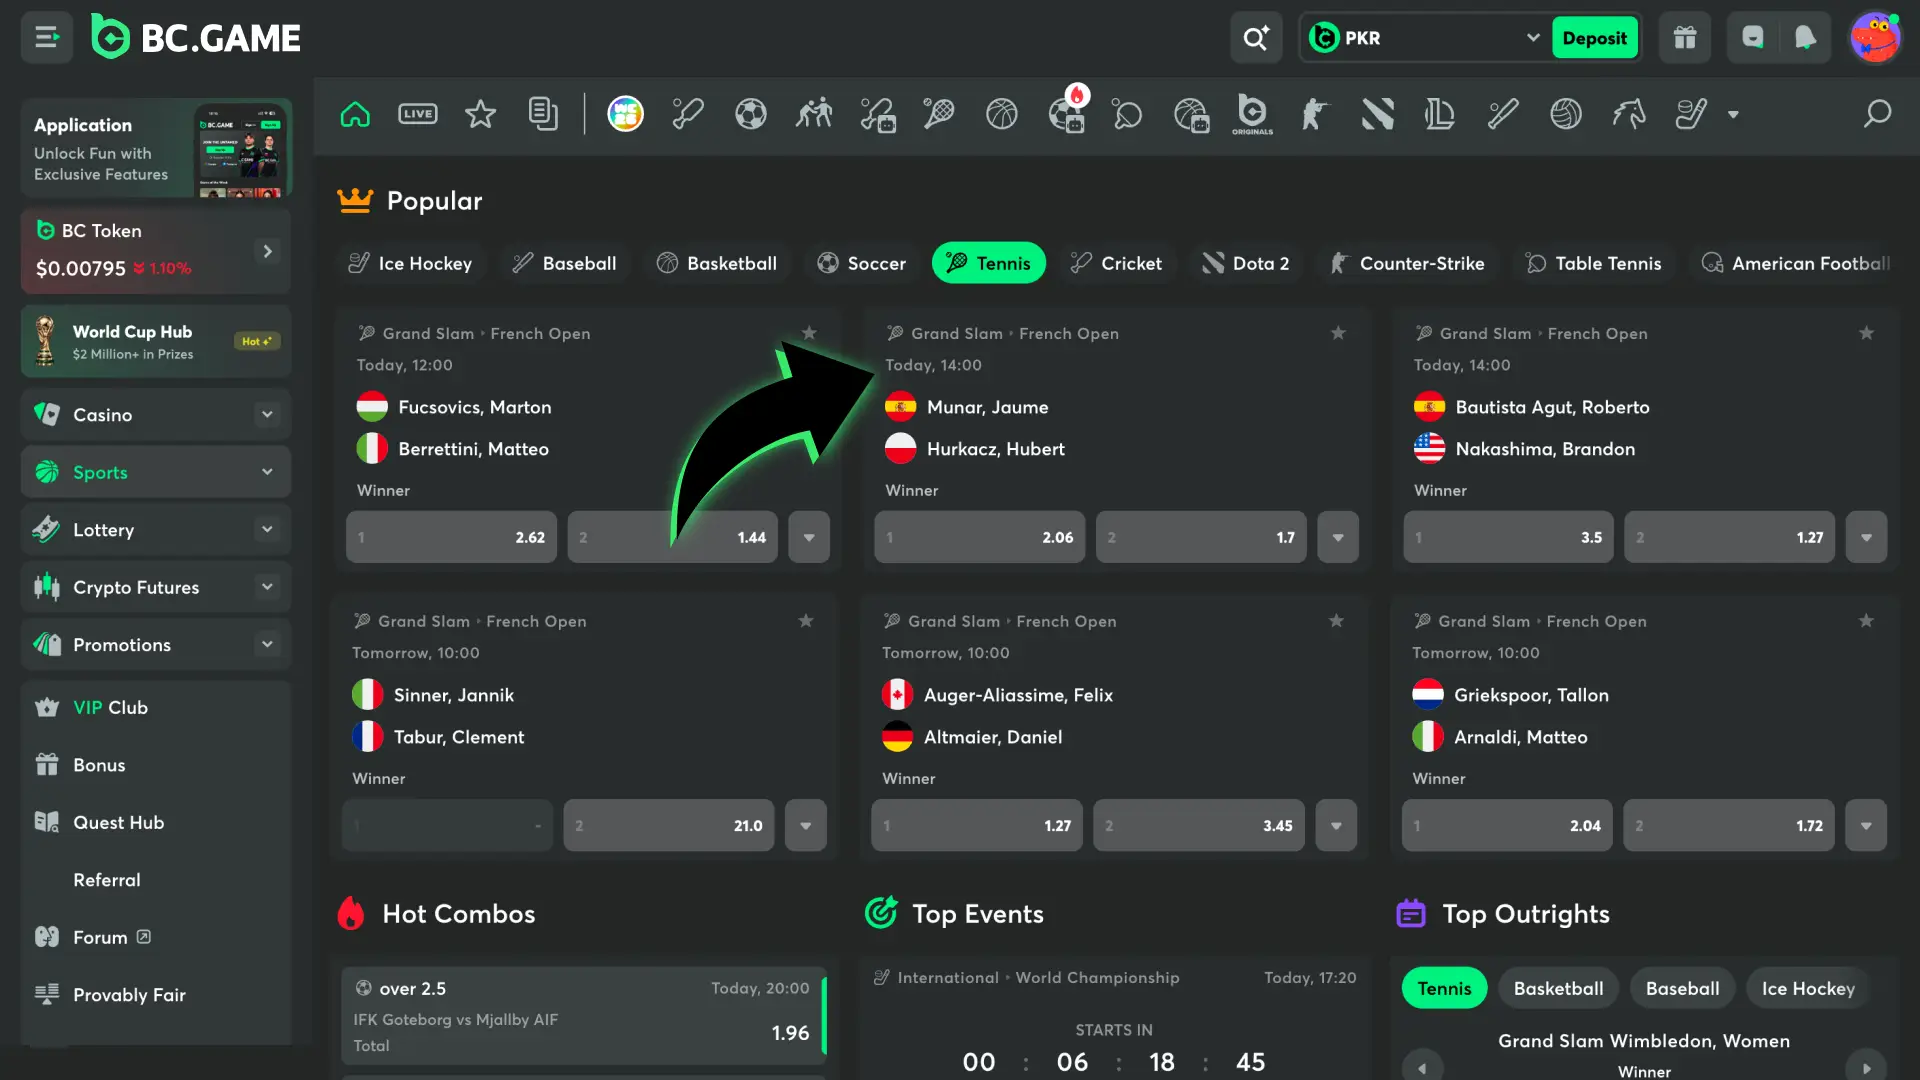This screenshot has width=1920, height=1080.
Task: Open the hamburger sidebar menu
Action: click(x=46, y=38)
